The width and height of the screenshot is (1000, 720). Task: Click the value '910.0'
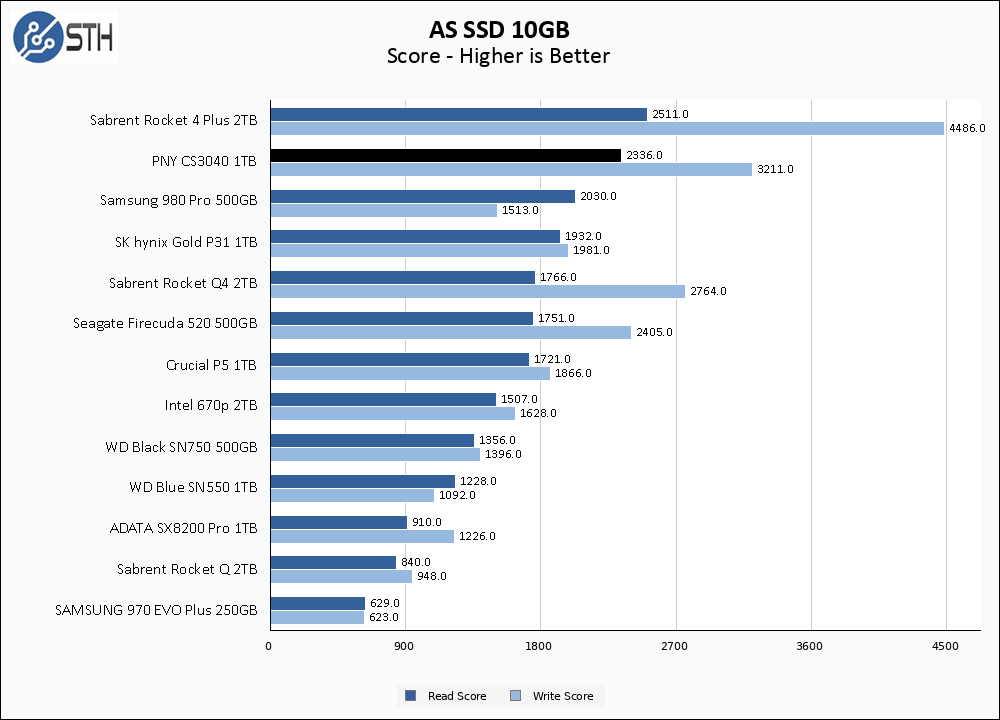pos(427,522)
